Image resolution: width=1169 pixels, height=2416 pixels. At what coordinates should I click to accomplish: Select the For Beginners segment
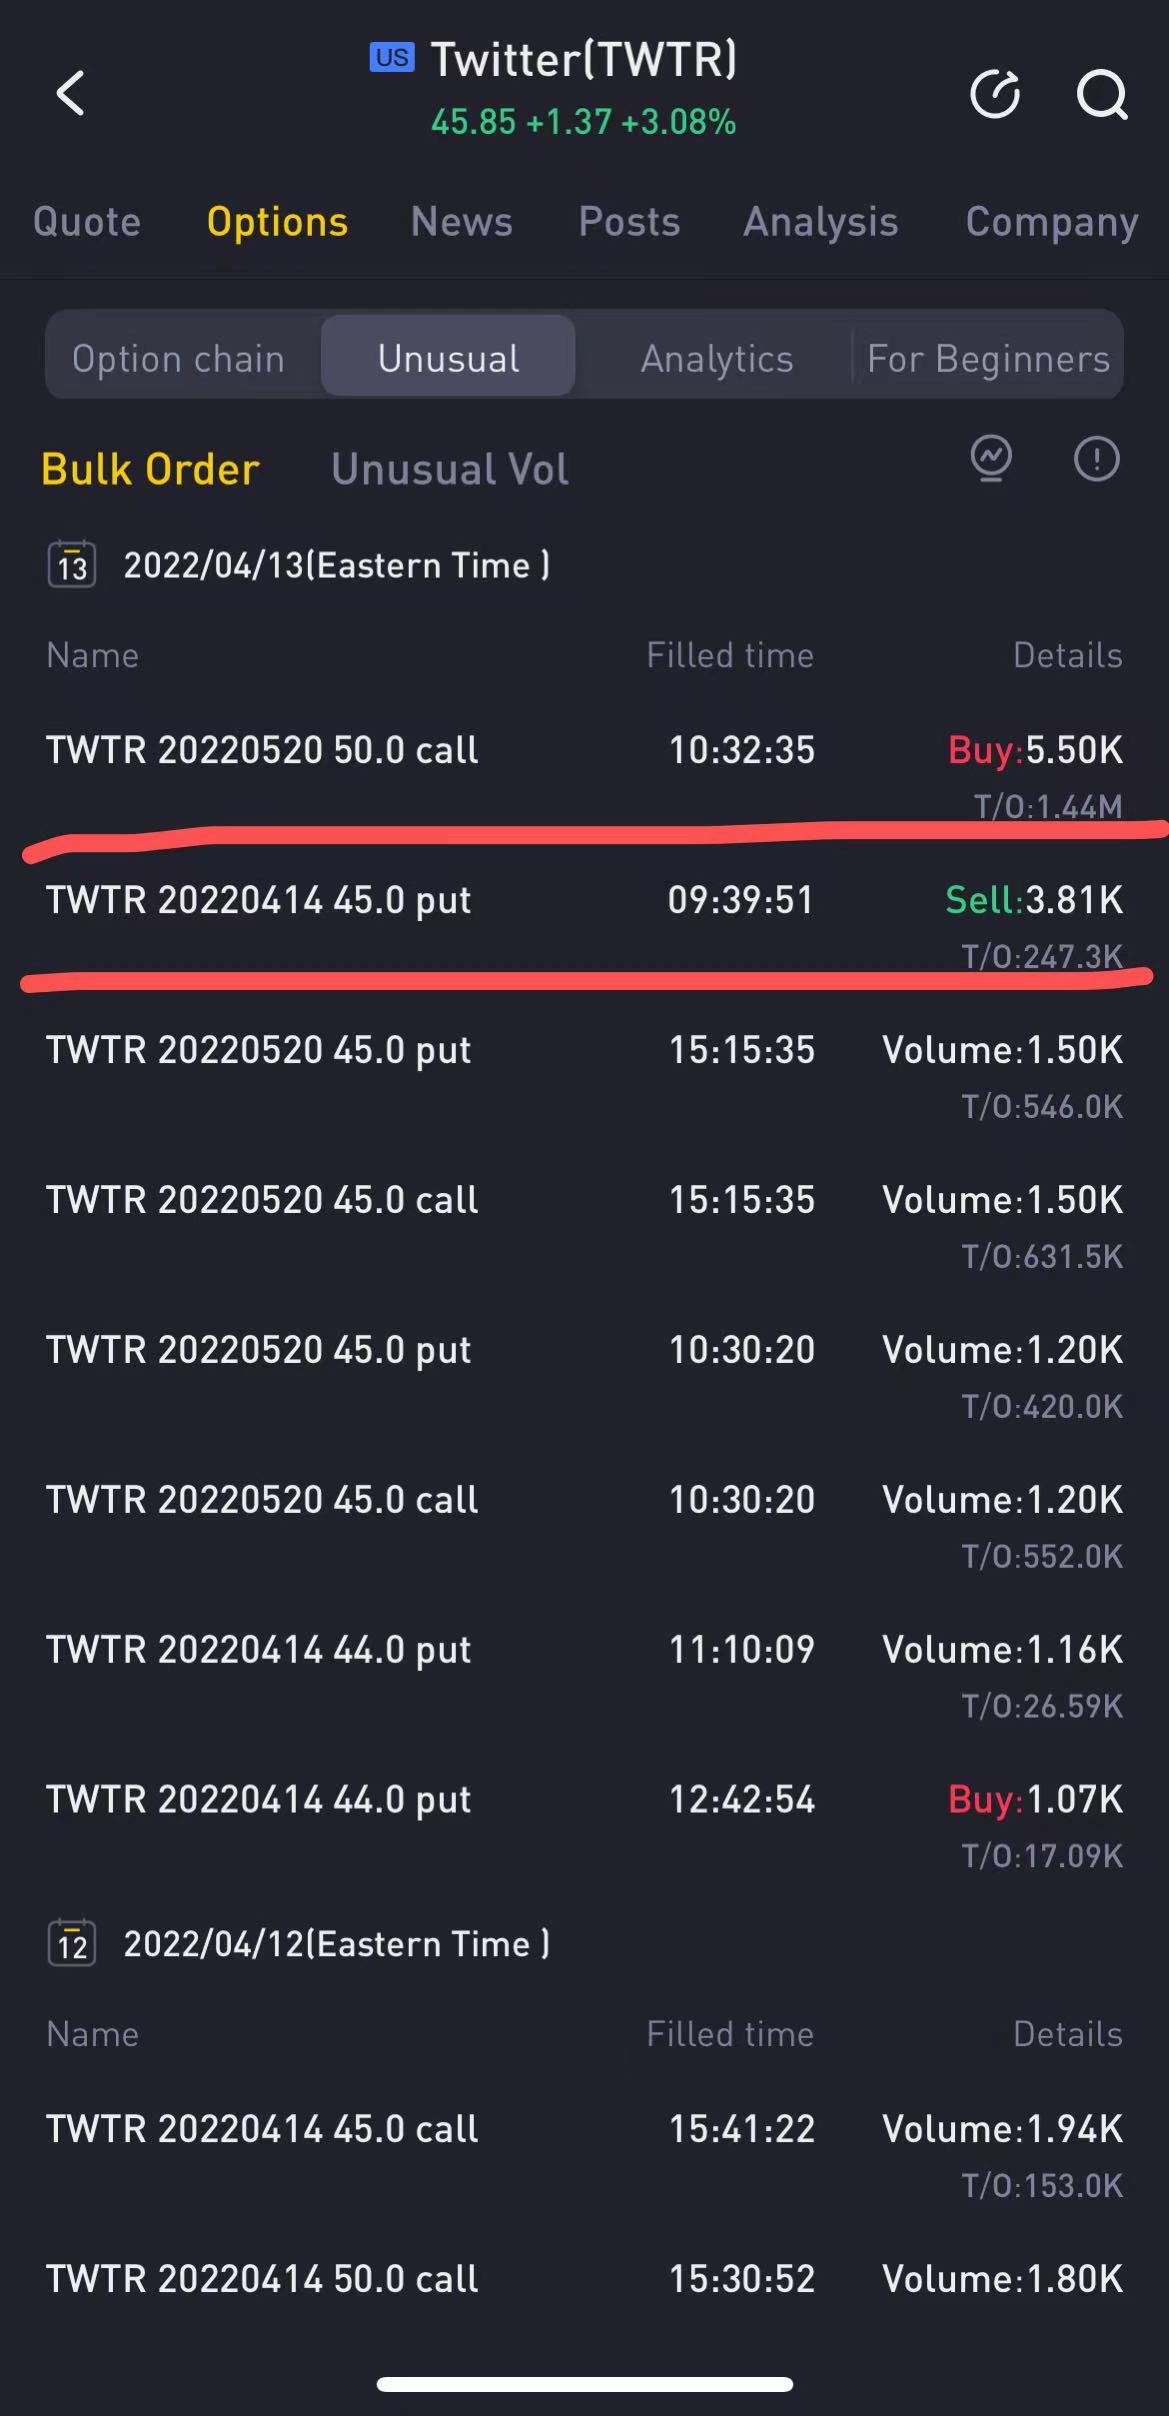988,358
